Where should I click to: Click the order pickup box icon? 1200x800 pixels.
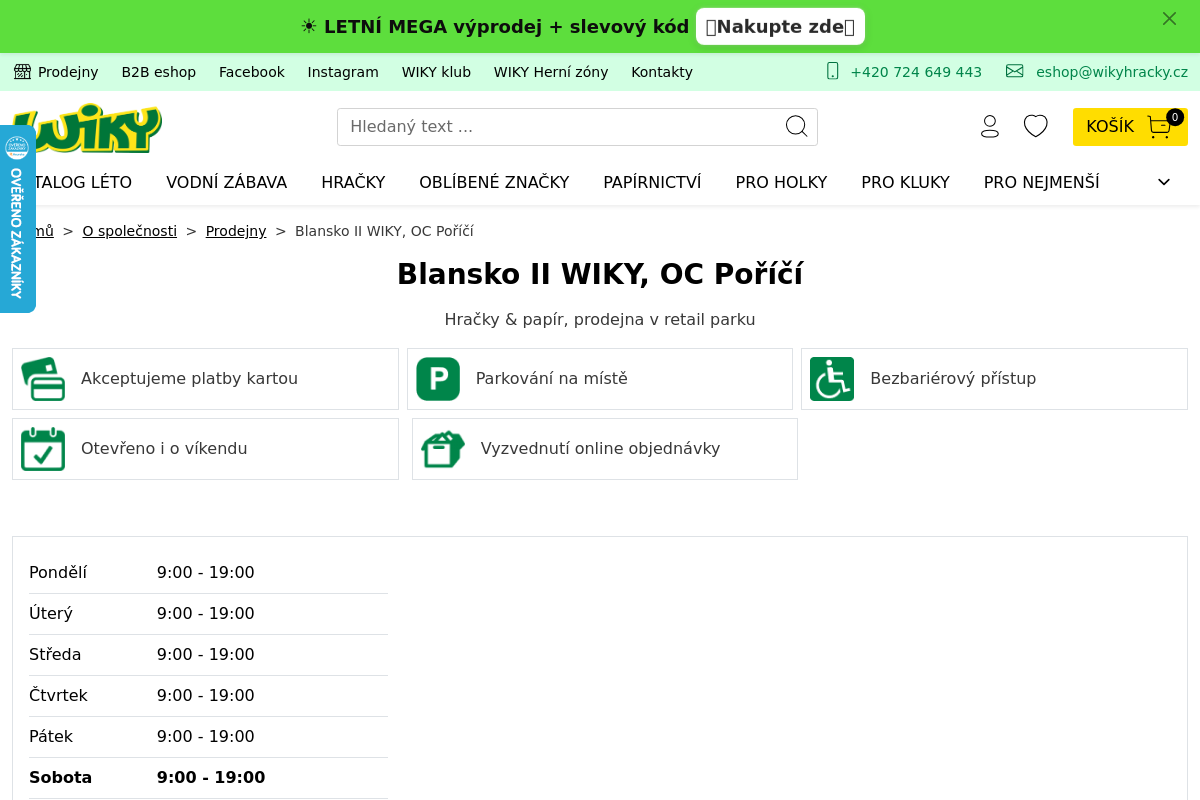pyautogui.click(x=443, y=449)
